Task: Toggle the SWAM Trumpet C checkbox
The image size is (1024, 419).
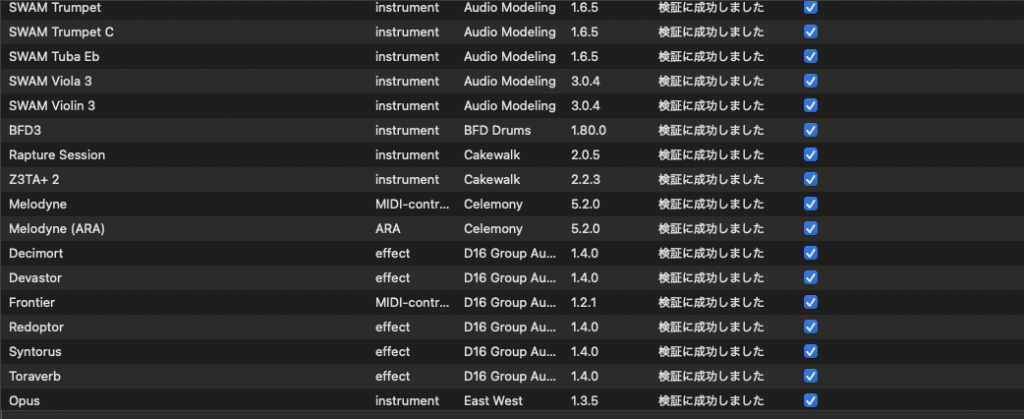Action: (x=810, y=31)
